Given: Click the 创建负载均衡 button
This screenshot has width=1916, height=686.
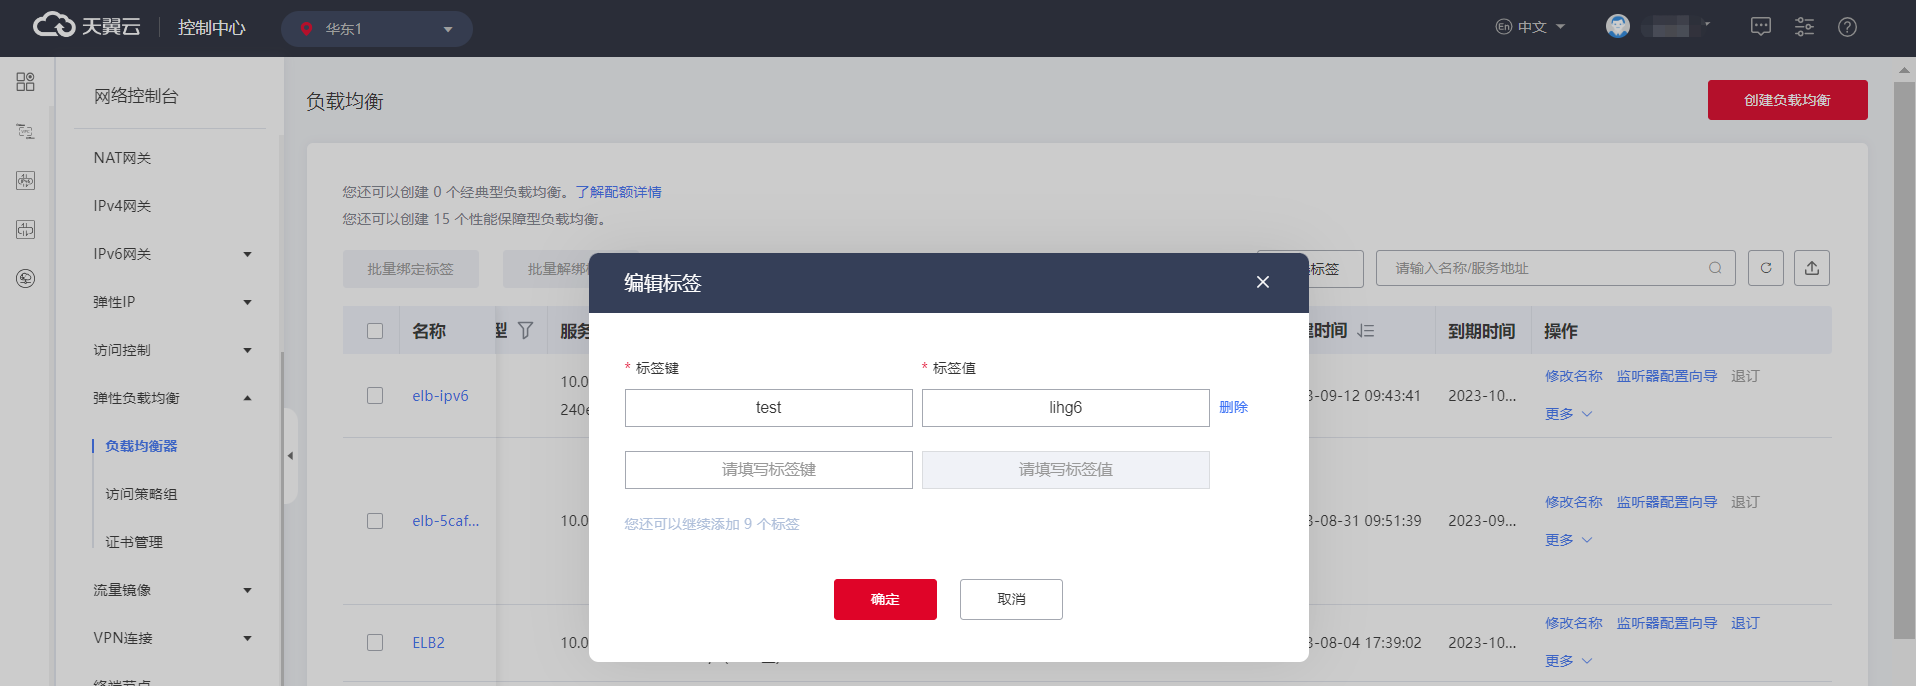Looking at the screenshot, I should coord(1787,100).
